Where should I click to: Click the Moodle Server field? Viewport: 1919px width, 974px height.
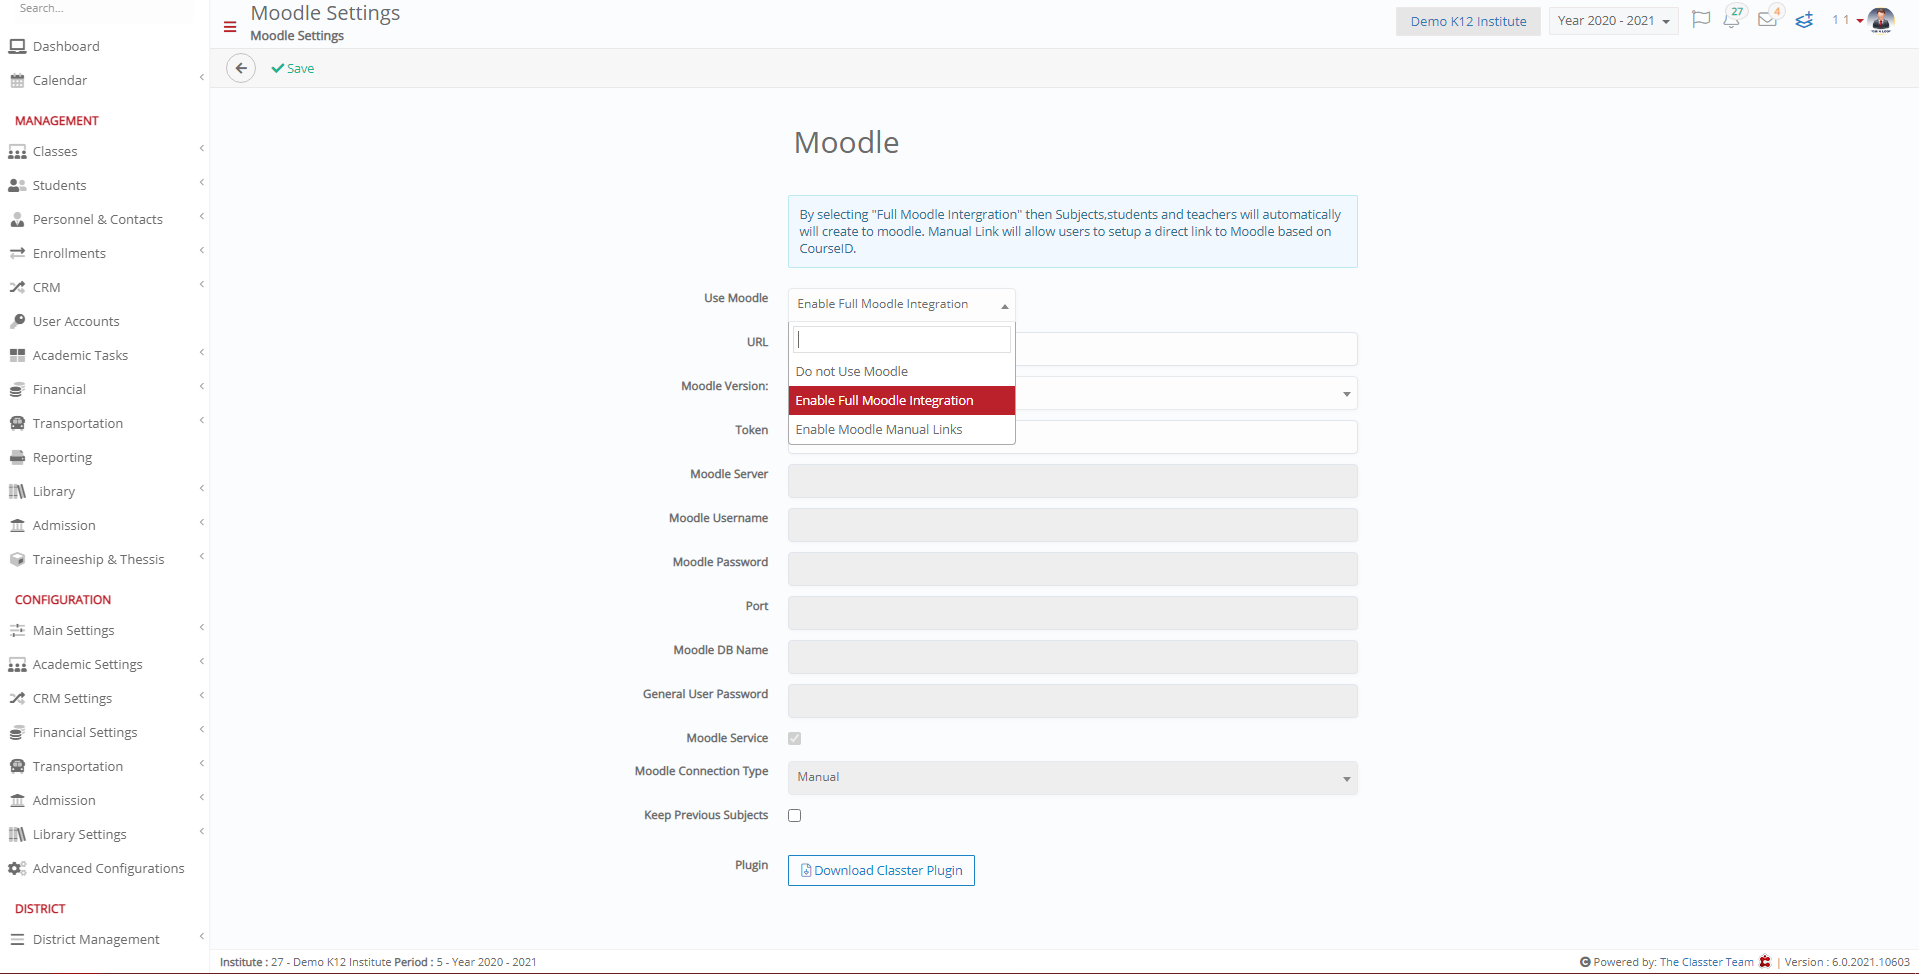pyautogui.click(x=1073, y=481)
